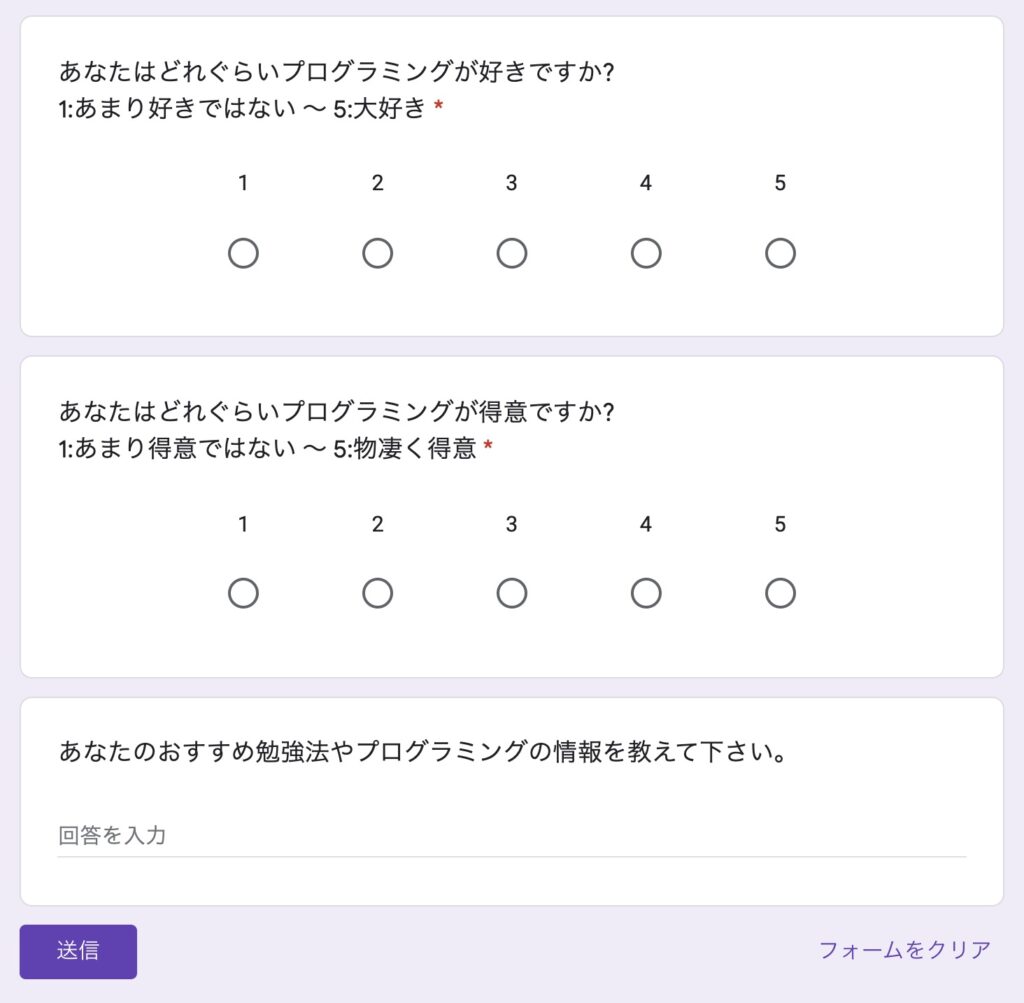Click number label 4 above 得意 scale
This screenshot has height=1003, width=1024.
tap(646, 524)
